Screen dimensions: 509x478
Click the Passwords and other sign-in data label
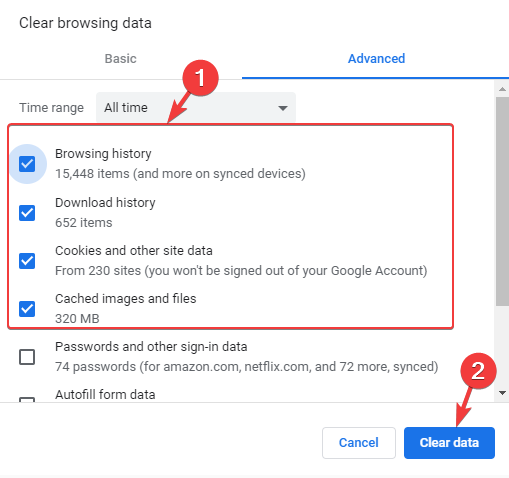pos(151,347)
